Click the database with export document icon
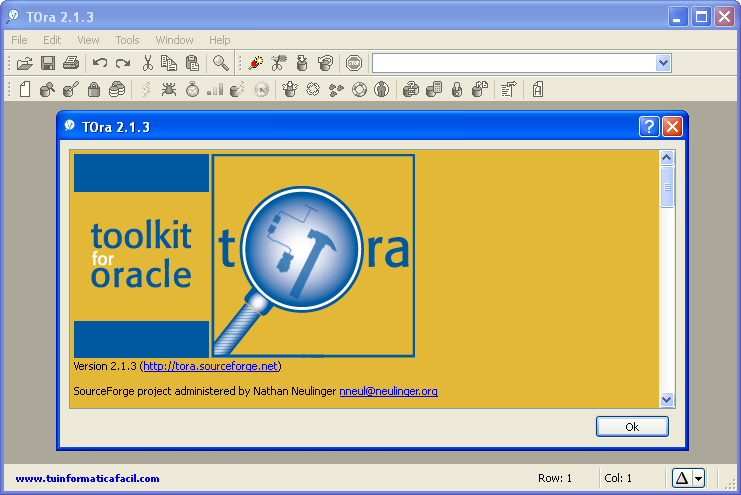The height and width of the screenshot is (495, 741). coord(480,89)
